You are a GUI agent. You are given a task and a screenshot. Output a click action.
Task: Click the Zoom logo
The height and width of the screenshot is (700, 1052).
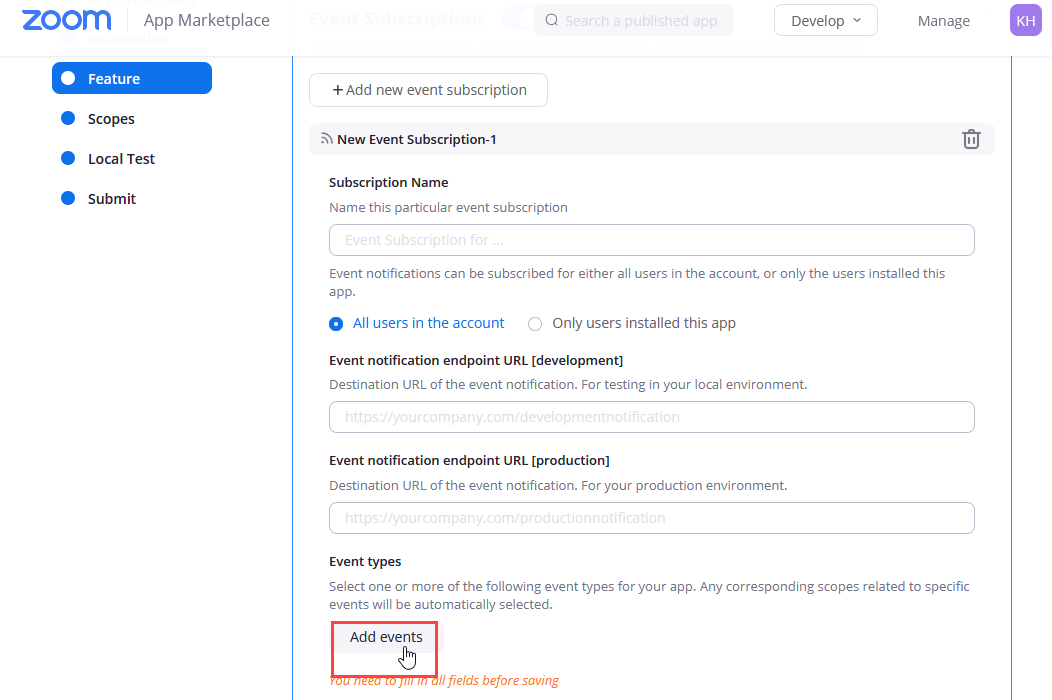(x=66, y=20)
